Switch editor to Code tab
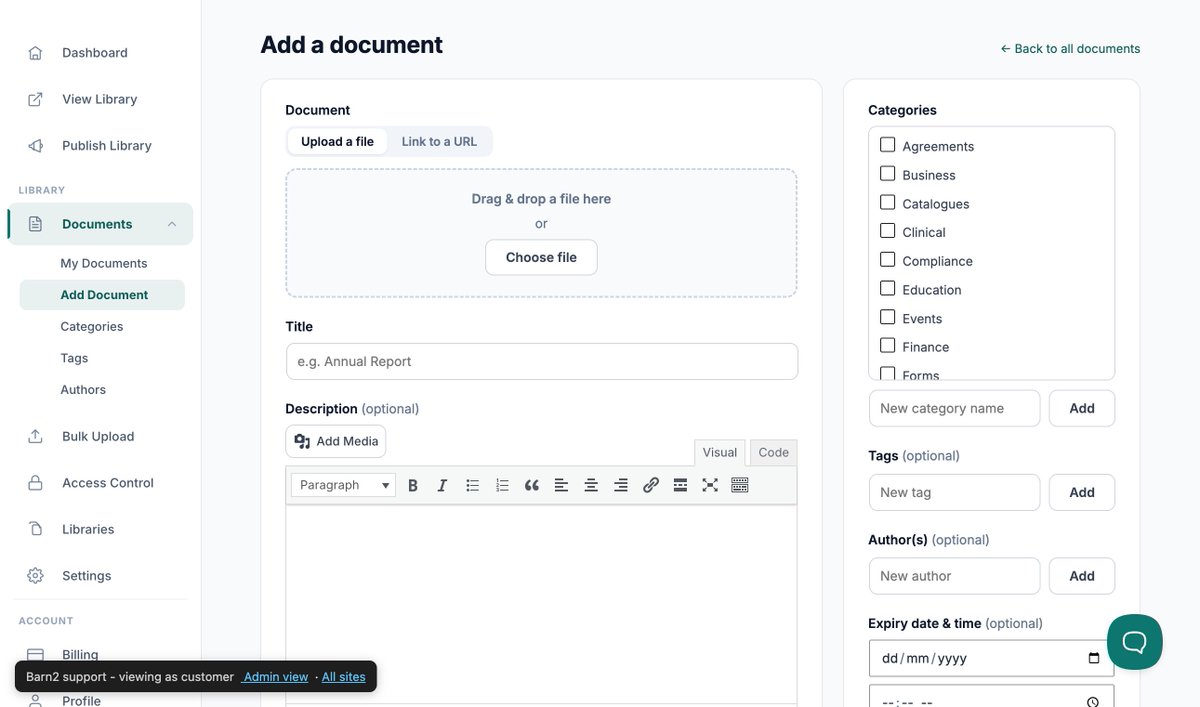Viewport: 1200px width, 707px height. pos(773,452)
